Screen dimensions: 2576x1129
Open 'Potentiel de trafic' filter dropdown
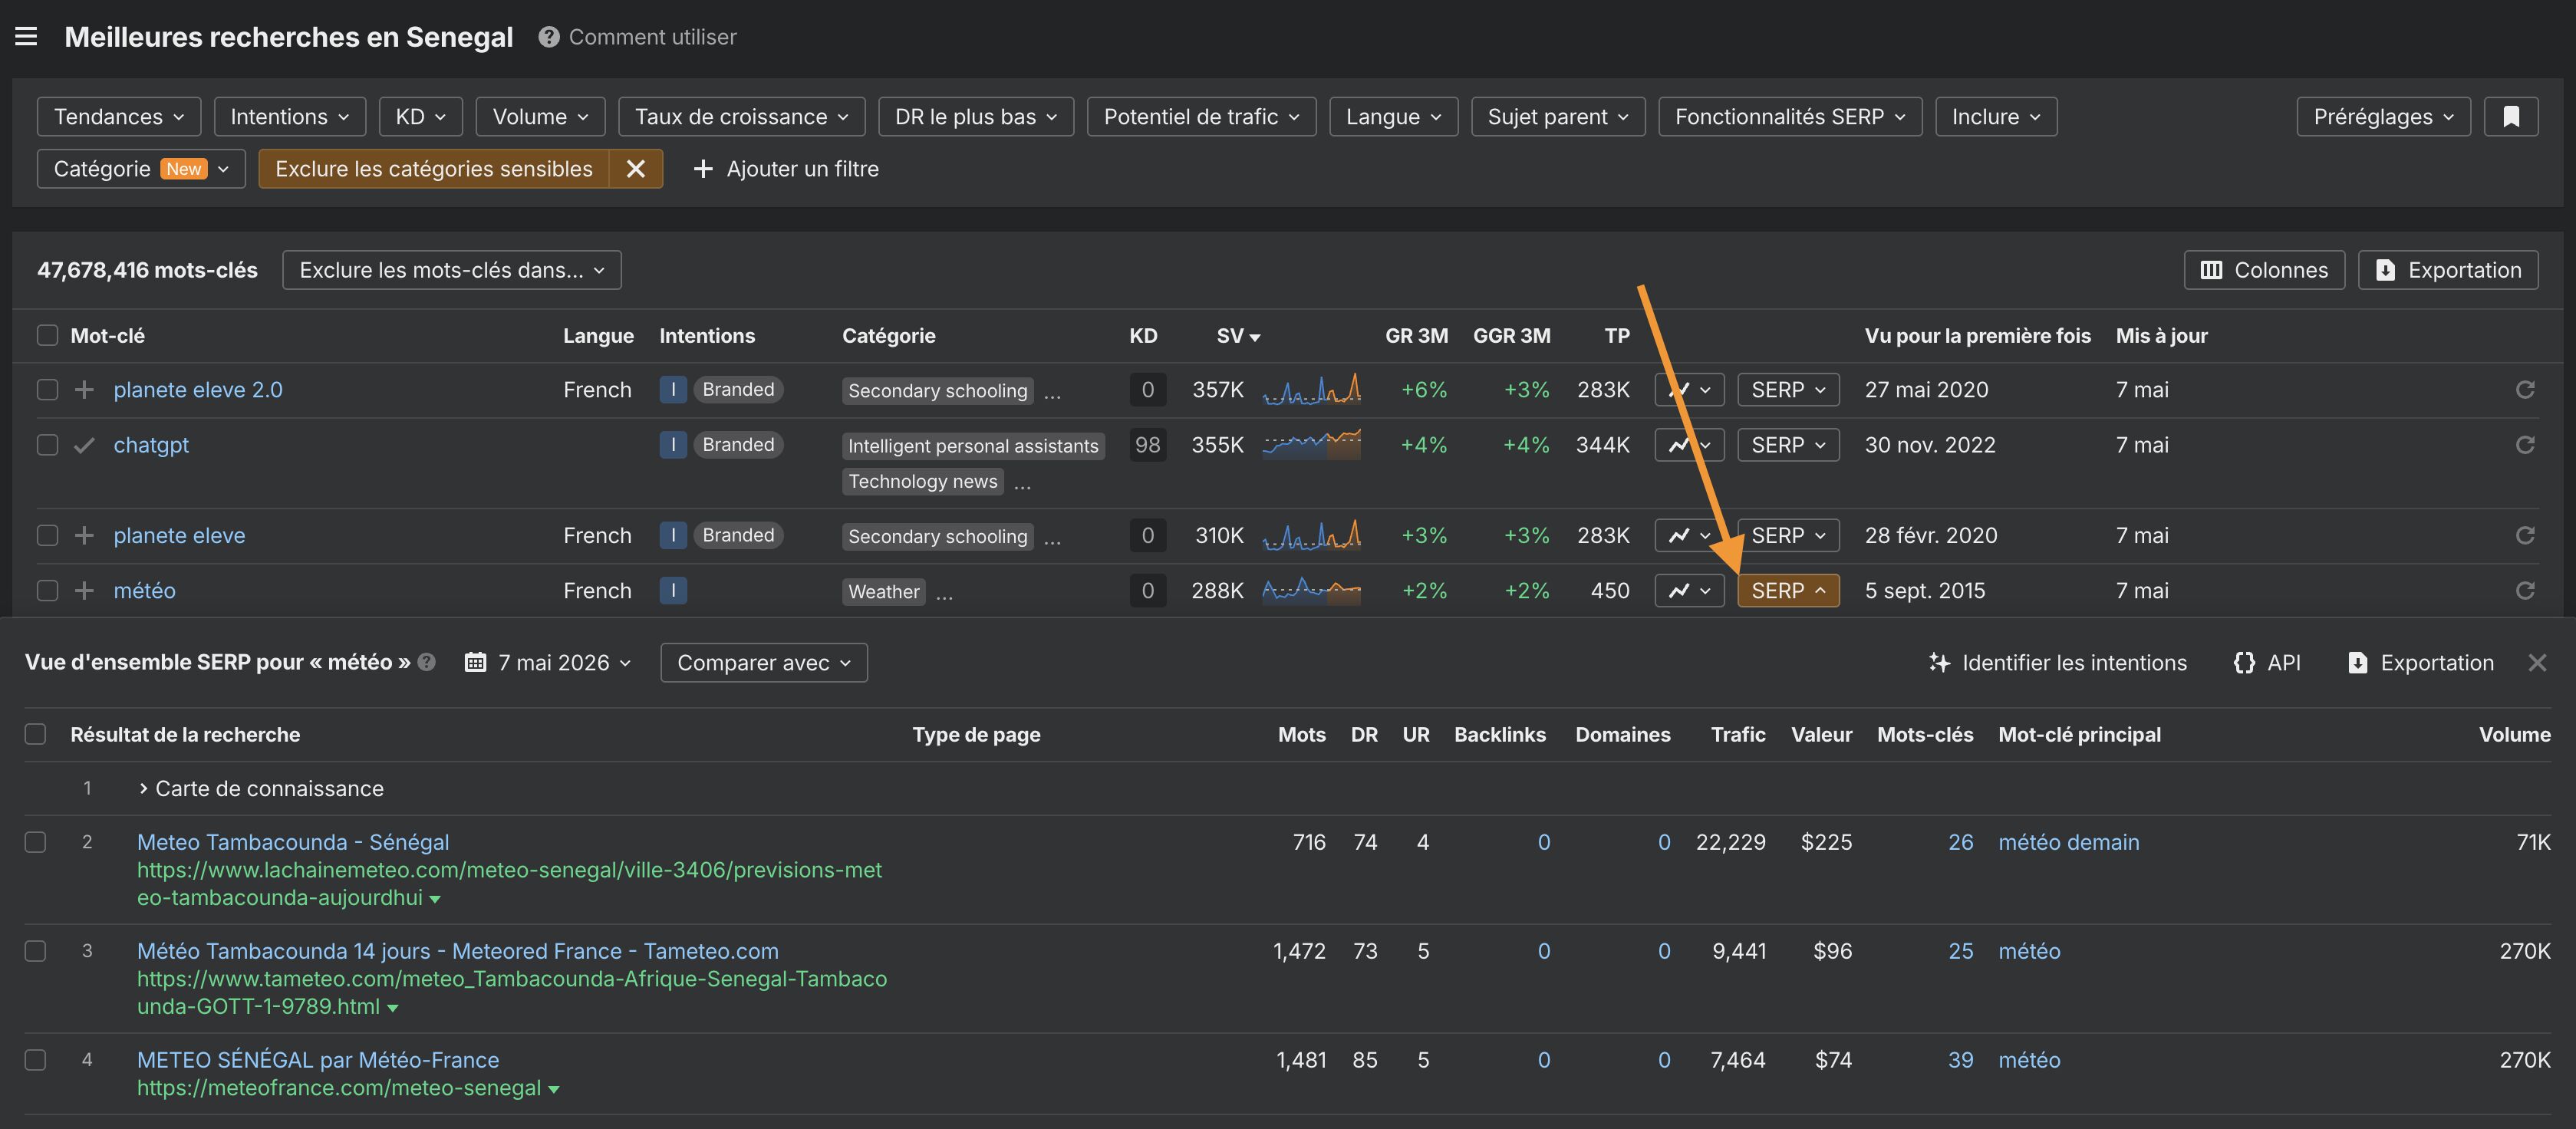(1202, 117)
